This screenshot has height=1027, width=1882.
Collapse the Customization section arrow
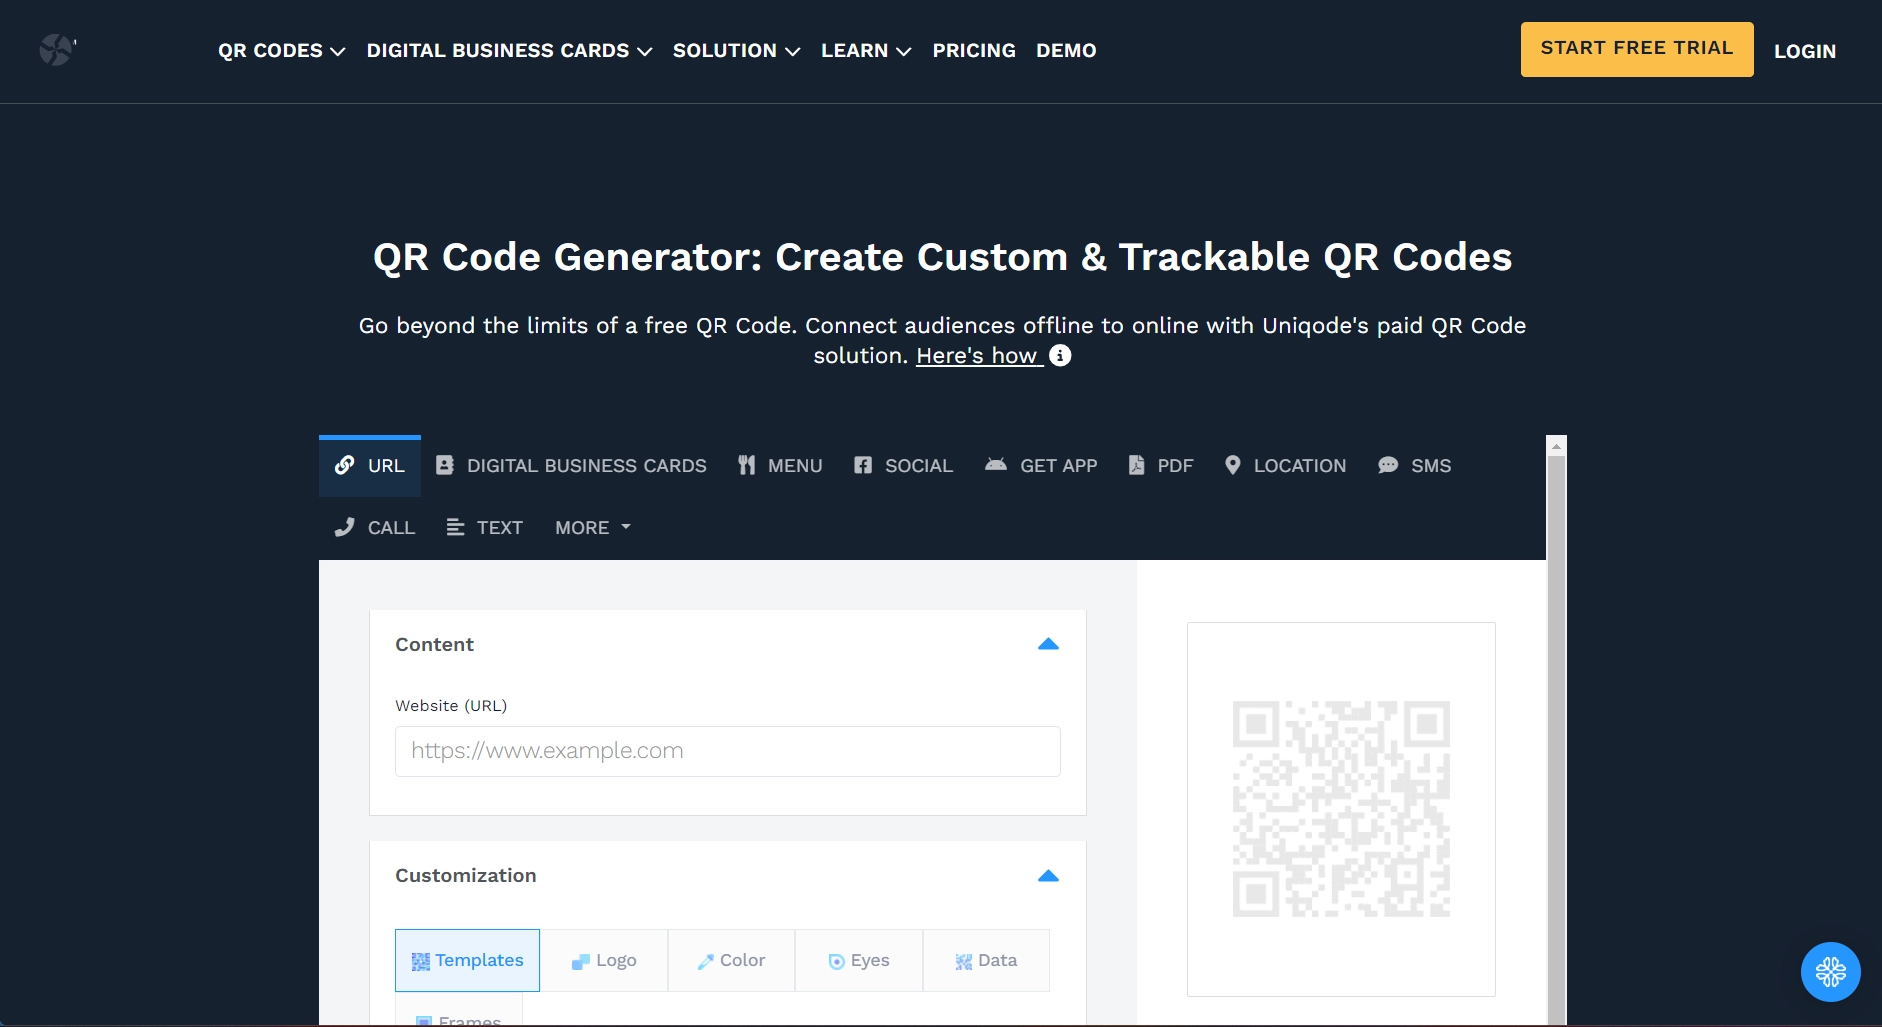pos(1048,876)
